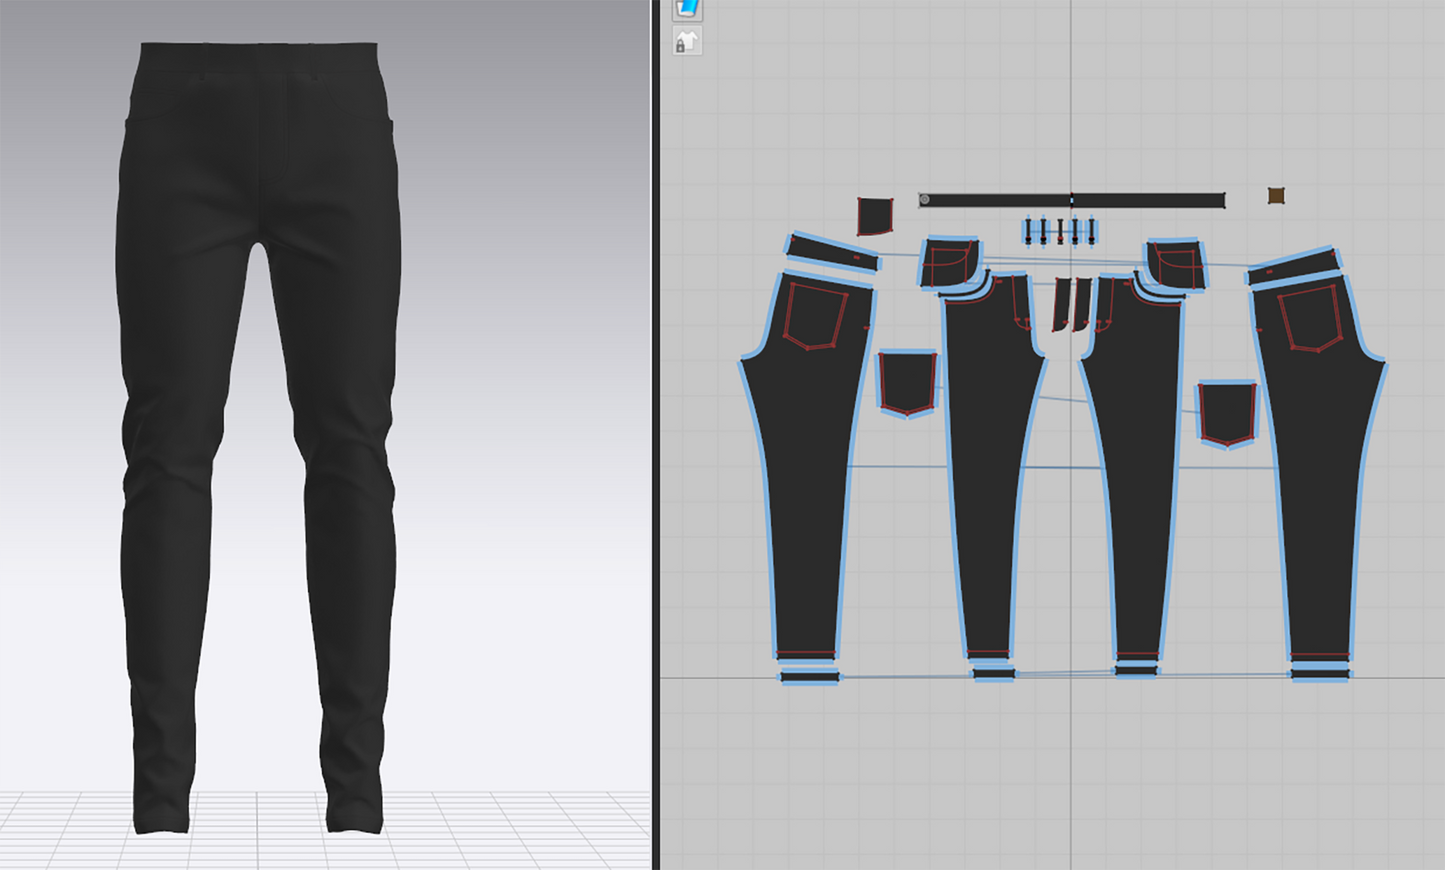This screenshot has height=870, width=1445.
Task: Select the left back yoke pattern piece
Action: [x=833, y=252]
